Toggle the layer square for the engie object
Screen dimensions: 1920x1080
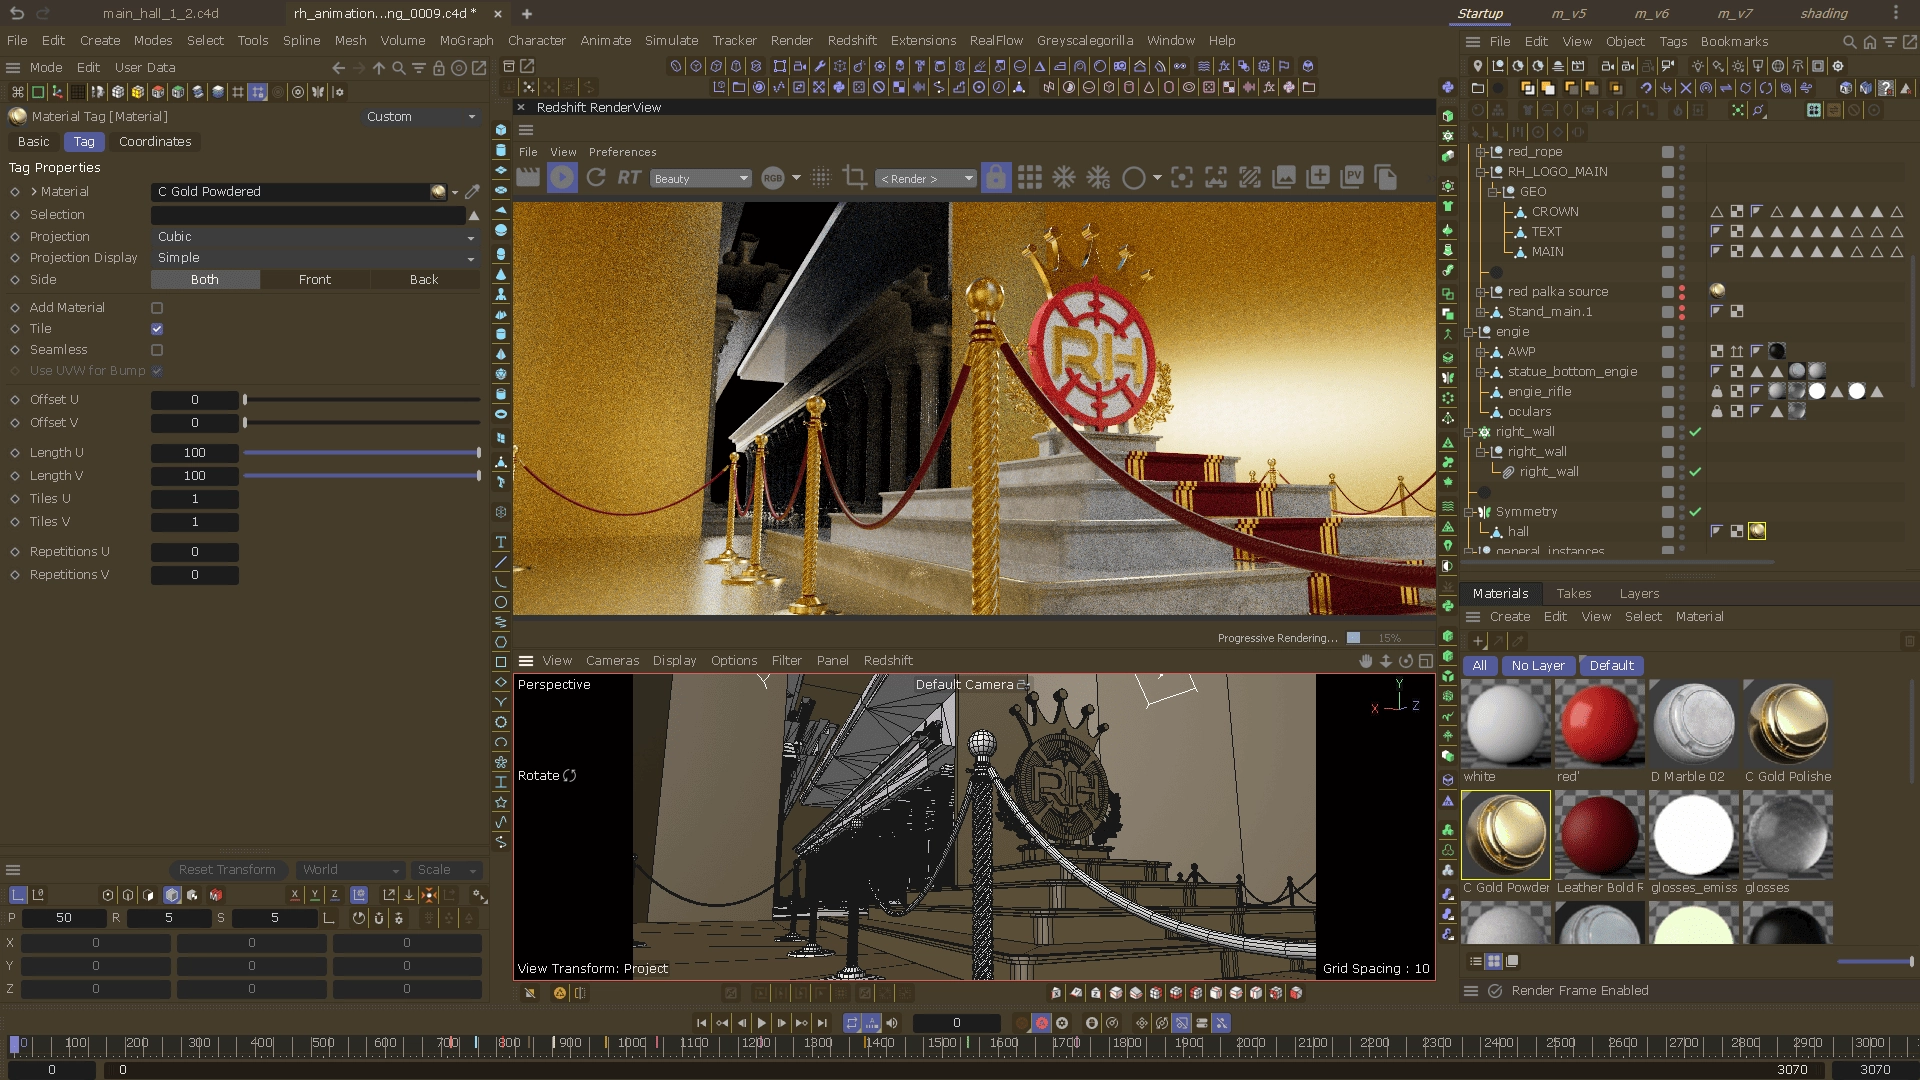(x=1668, y=332)
